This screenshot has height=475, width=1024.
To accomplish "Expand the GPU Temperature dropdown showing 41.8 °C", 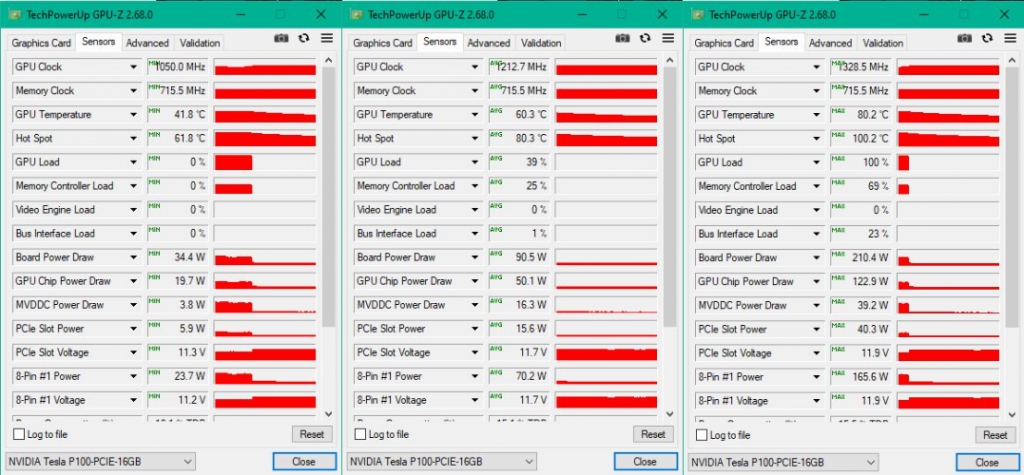I will click(133, 115).
